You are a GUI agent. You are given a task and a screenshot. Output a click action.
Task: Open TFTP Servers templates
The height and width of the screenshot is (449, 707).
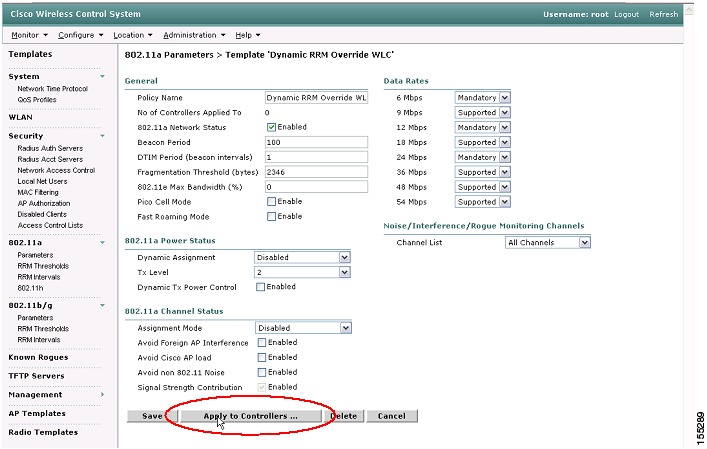tap(36, 376)
